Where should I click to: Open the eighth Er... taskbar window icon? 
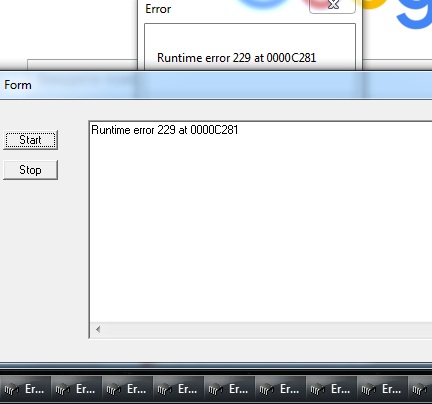point(382,389)
